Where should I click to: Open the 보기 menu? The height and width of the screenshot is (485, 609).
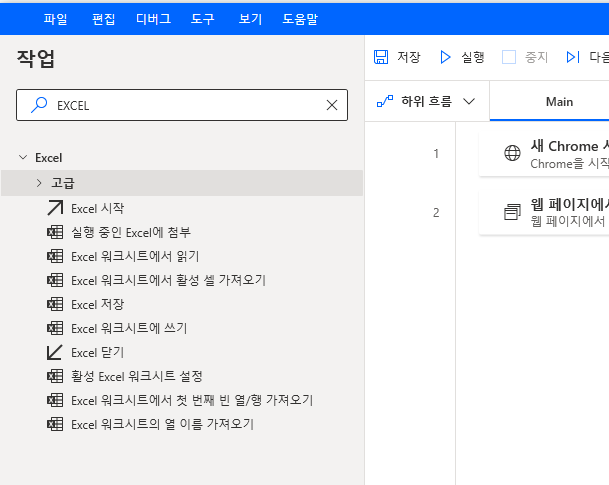tap(250, 19)
